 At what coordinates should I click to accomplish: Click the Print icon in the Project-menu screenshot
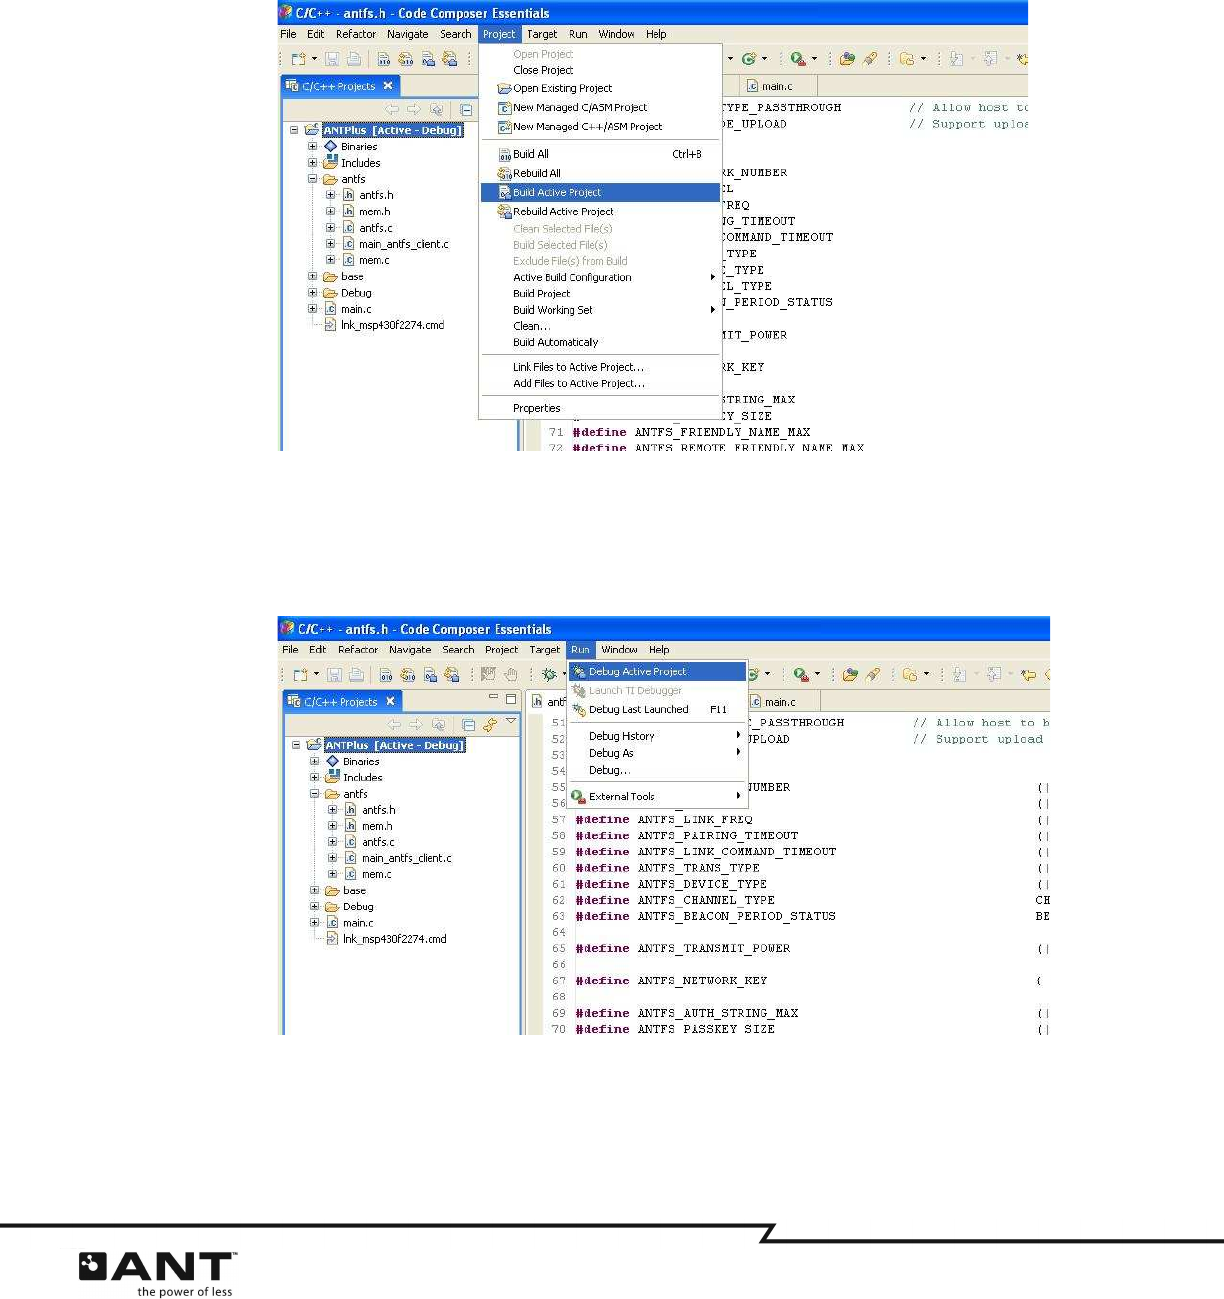(x=353, y=60)
